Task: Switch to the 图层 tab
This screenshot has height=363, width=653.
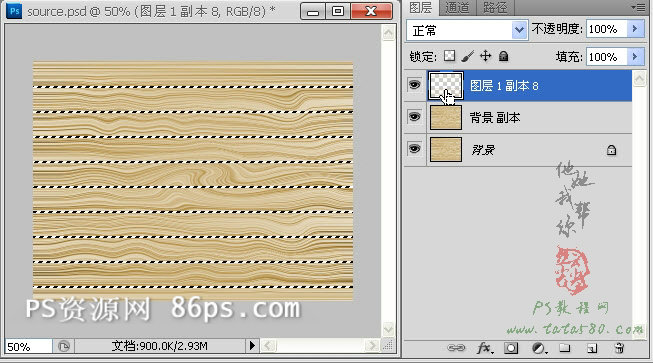Action: [x=421, y=7]
